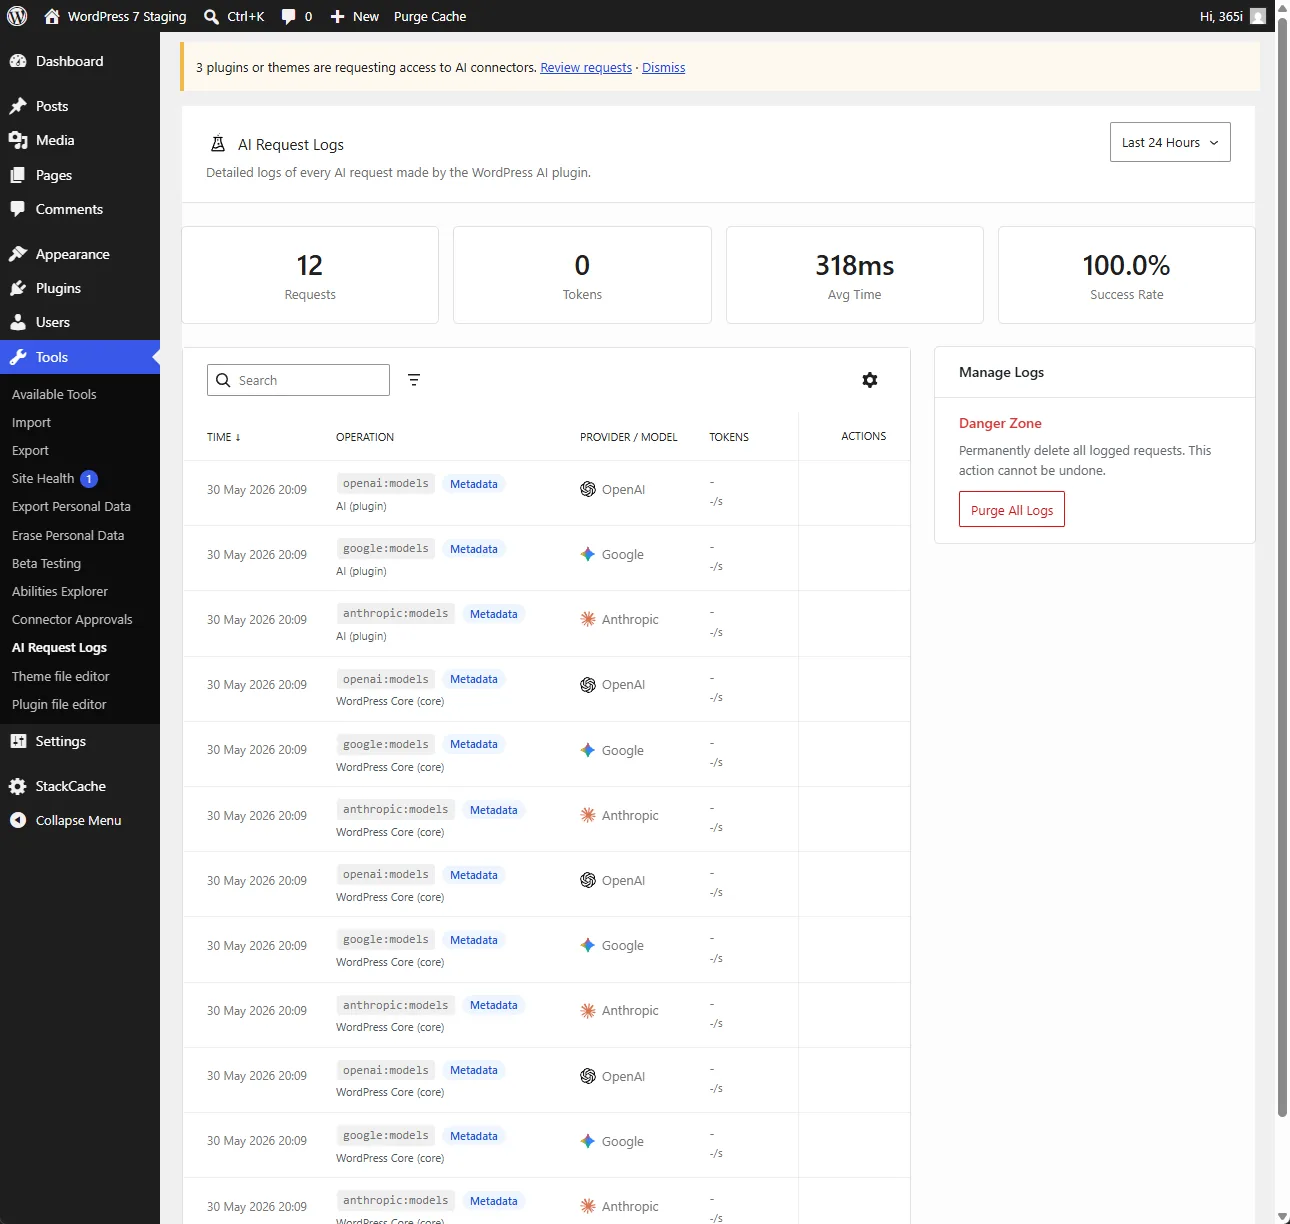Open table view settings gear icon

(x=870, y=380)
